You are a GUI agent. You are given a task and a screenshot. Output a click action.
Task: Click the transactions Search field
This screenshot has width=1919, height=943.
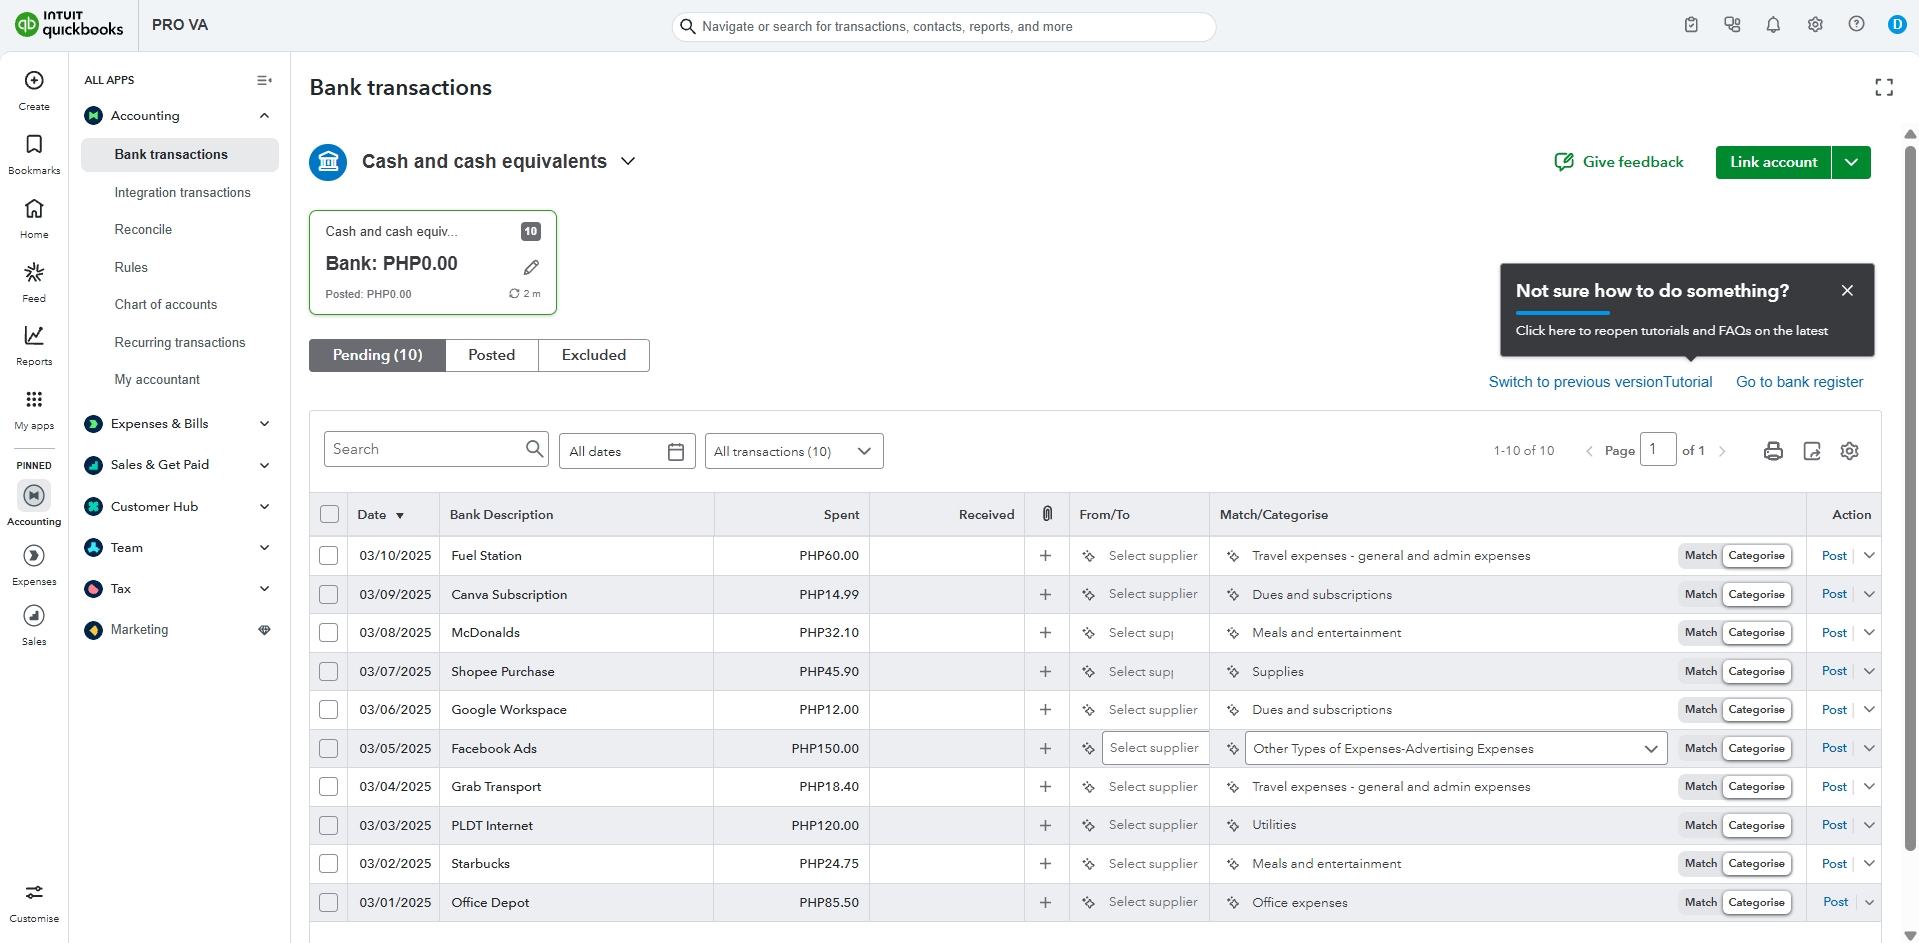click(x=425, y=450)
